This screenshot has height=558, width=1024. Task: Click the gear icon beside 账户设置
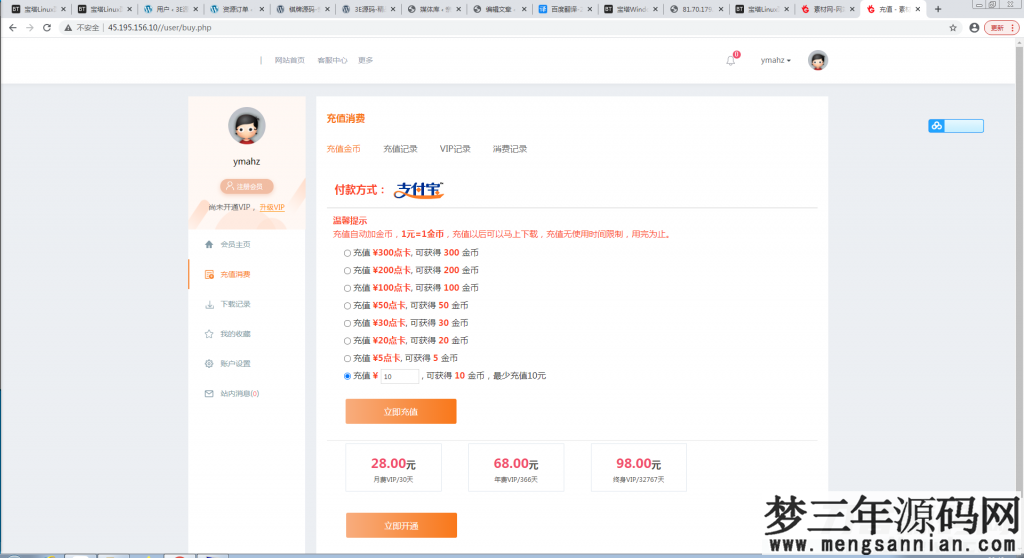click(x=209, y=363)
